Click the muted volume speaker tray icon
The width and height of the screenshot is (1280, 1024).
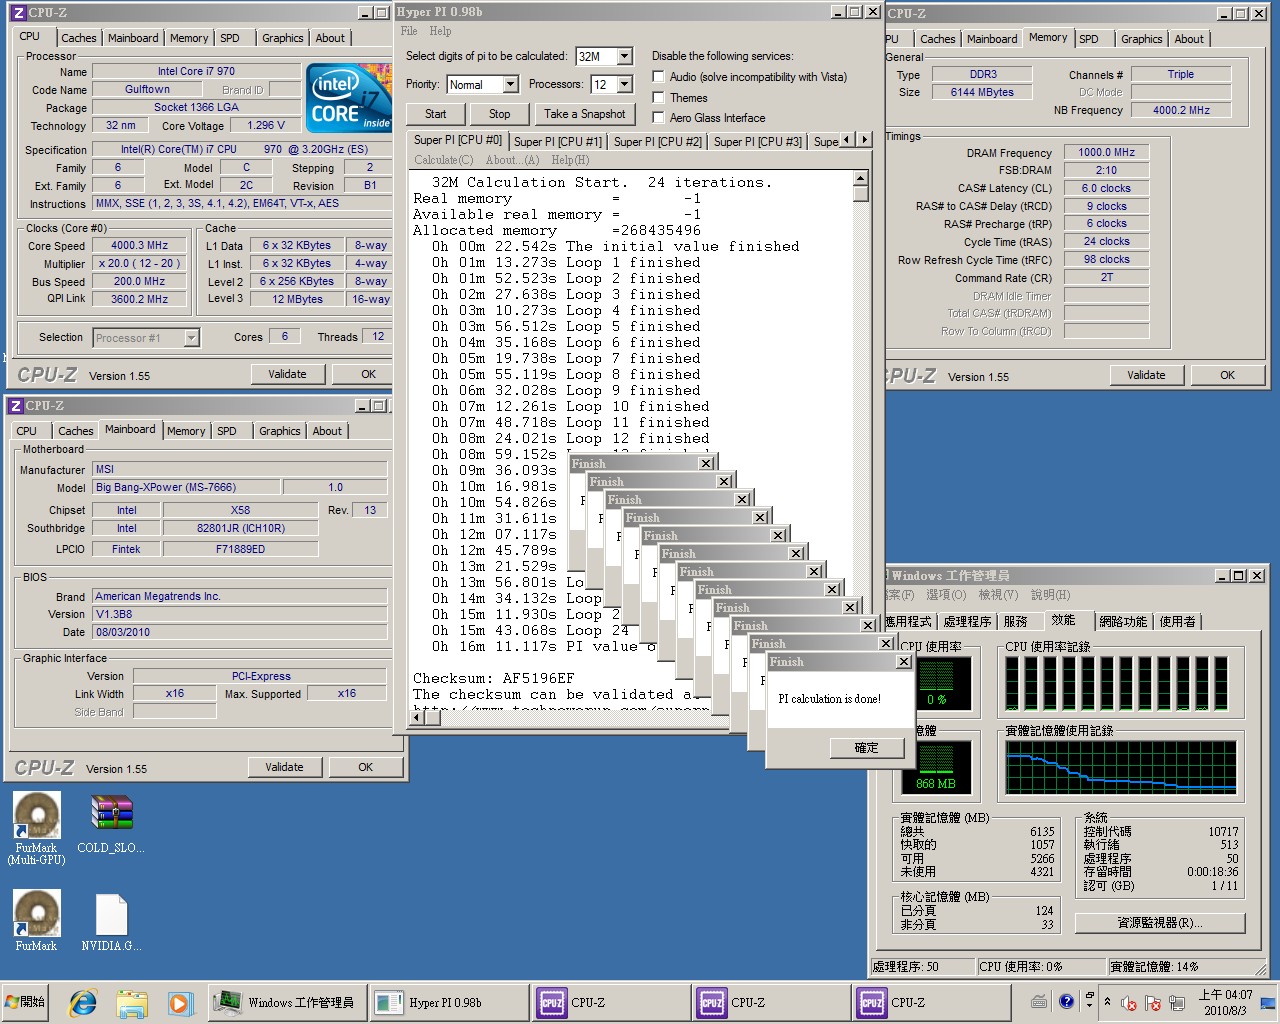[1129, 1003]
